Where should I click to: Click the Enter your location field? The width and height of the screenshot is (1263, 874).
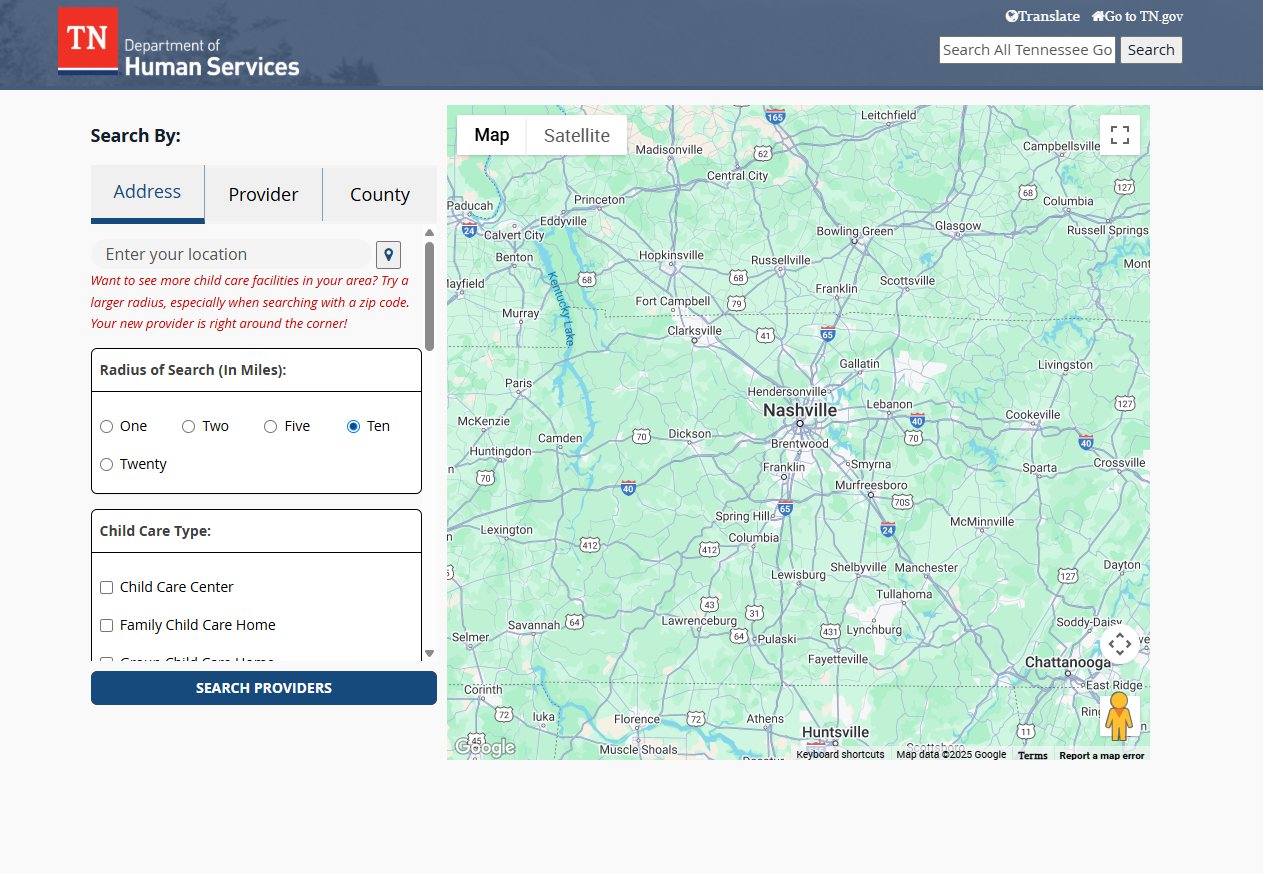tap(231, 254)
